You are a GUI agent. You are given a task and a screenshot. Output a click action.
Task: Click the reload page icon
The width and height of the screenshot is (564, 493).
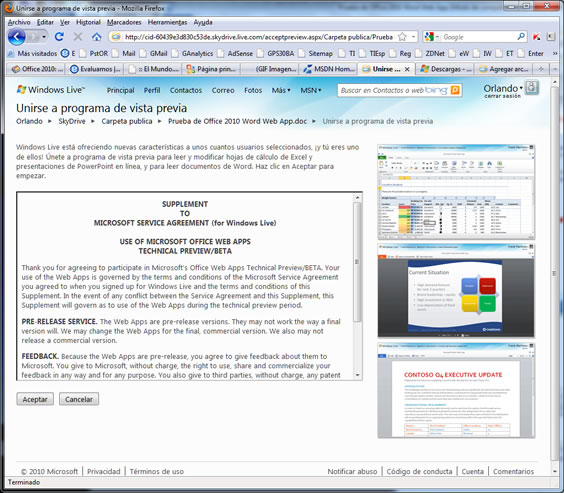tap(59, 37)
